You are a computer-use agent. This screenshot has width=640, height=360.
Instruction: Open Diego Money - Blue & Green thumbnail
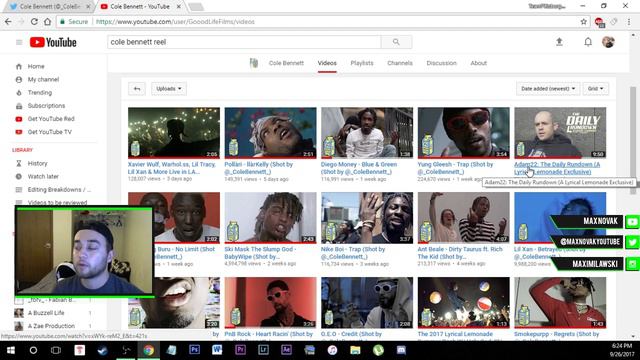(367, 133)
